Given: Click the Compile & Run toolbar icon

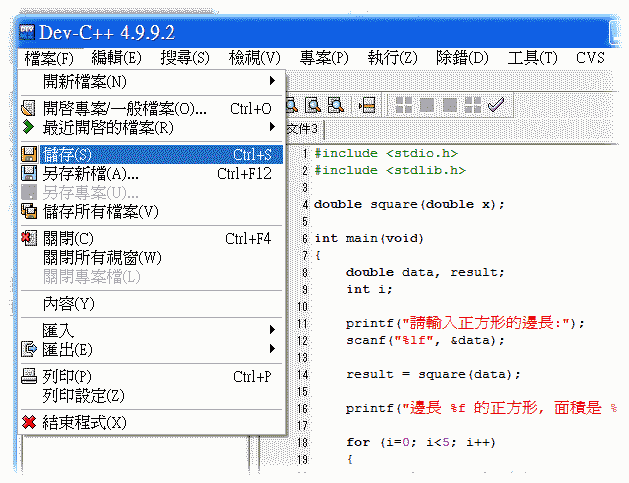Looking at the screenshot, I should [450, 105].
